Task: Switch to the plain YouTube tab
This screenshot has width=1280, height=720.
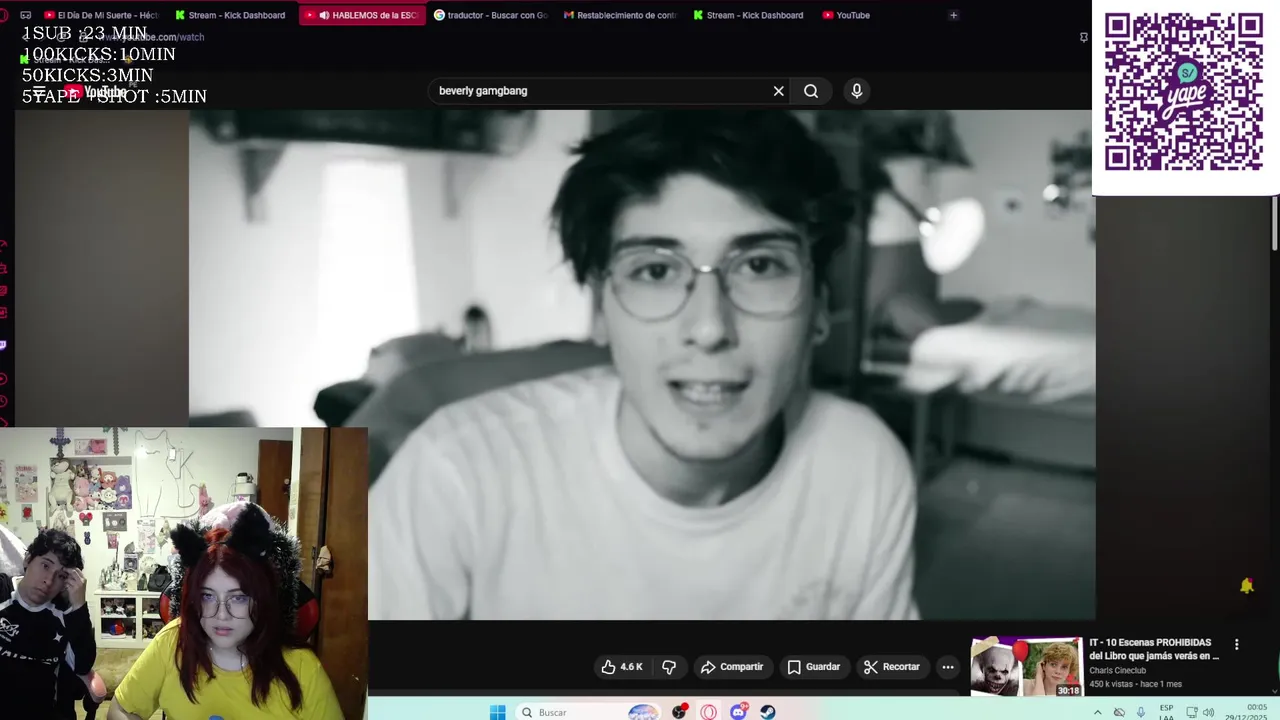Action: (846, 15)
